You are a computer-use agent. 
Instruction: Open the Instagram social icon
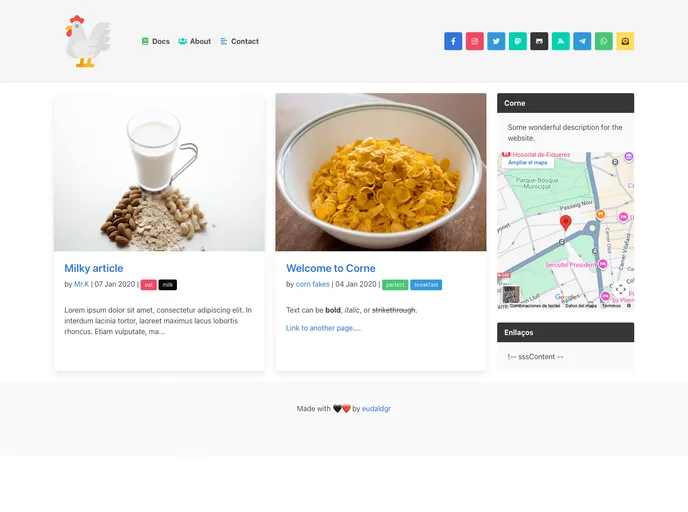pyautogui.click(x=474, y=41)
